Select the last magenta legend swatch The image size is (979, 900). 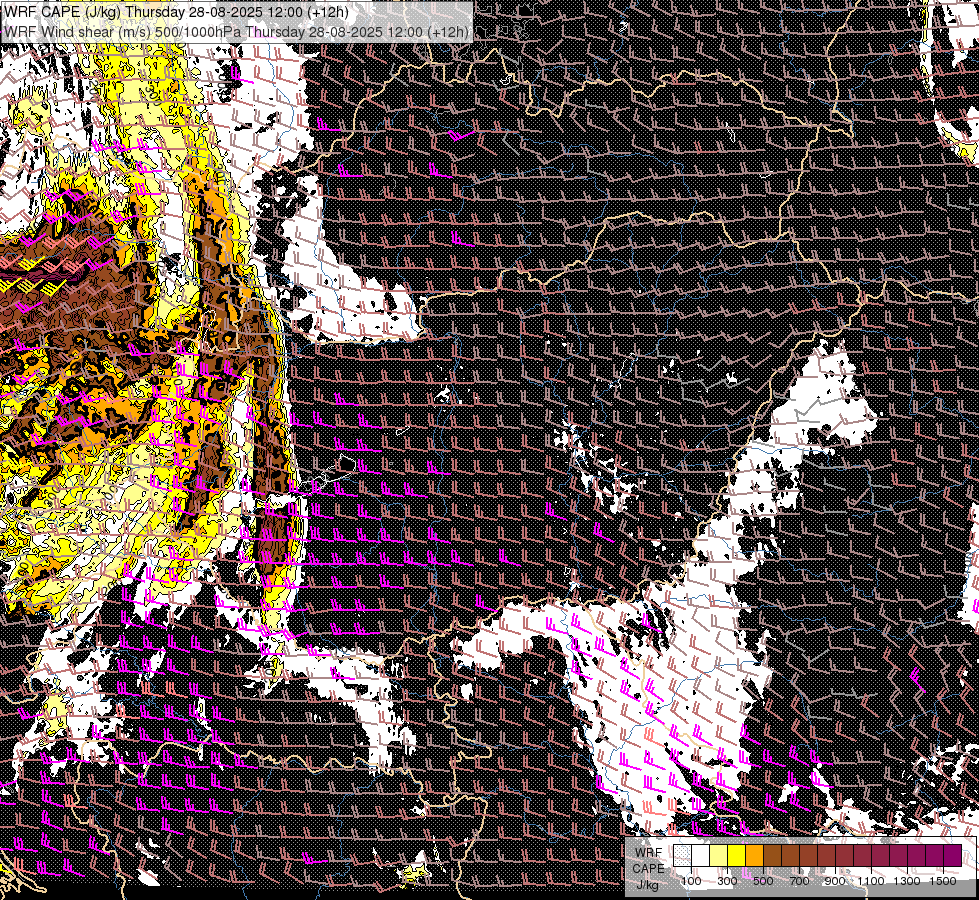tap(953, 855)
